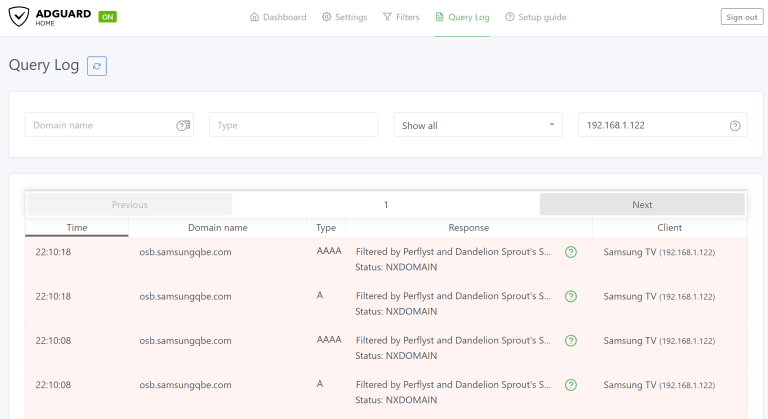Sign out of AdGuard Home

[742, 17]
